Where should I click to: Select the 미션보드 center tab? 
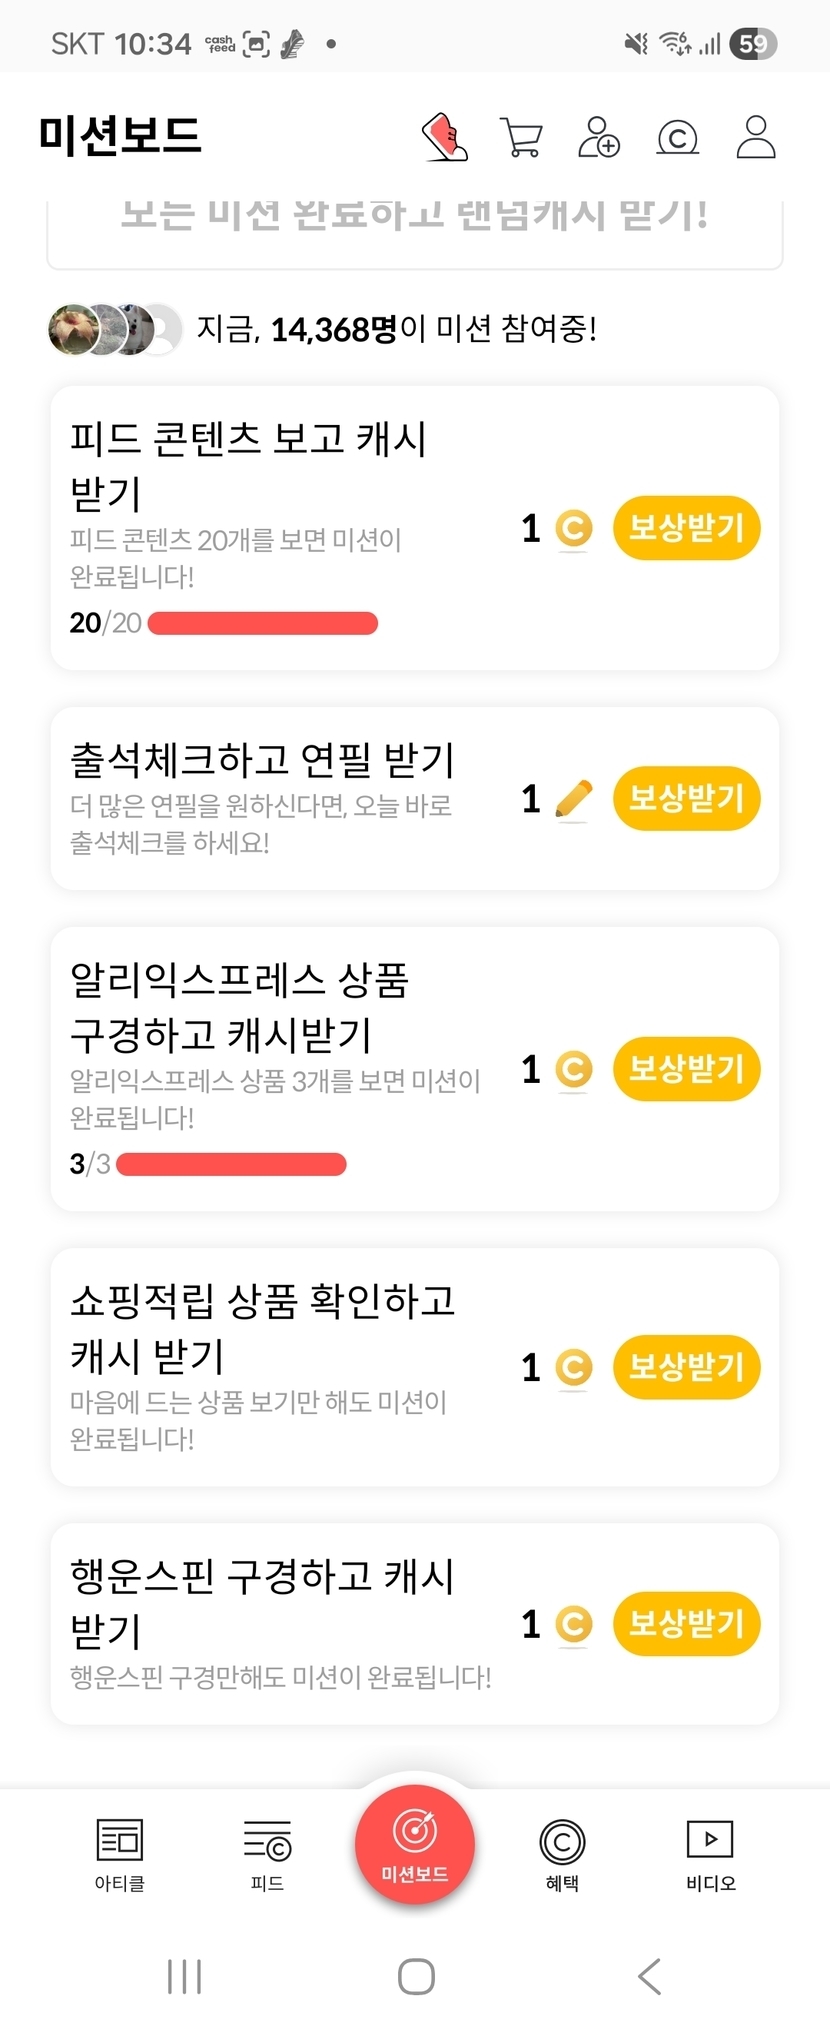coord(414,1844)
